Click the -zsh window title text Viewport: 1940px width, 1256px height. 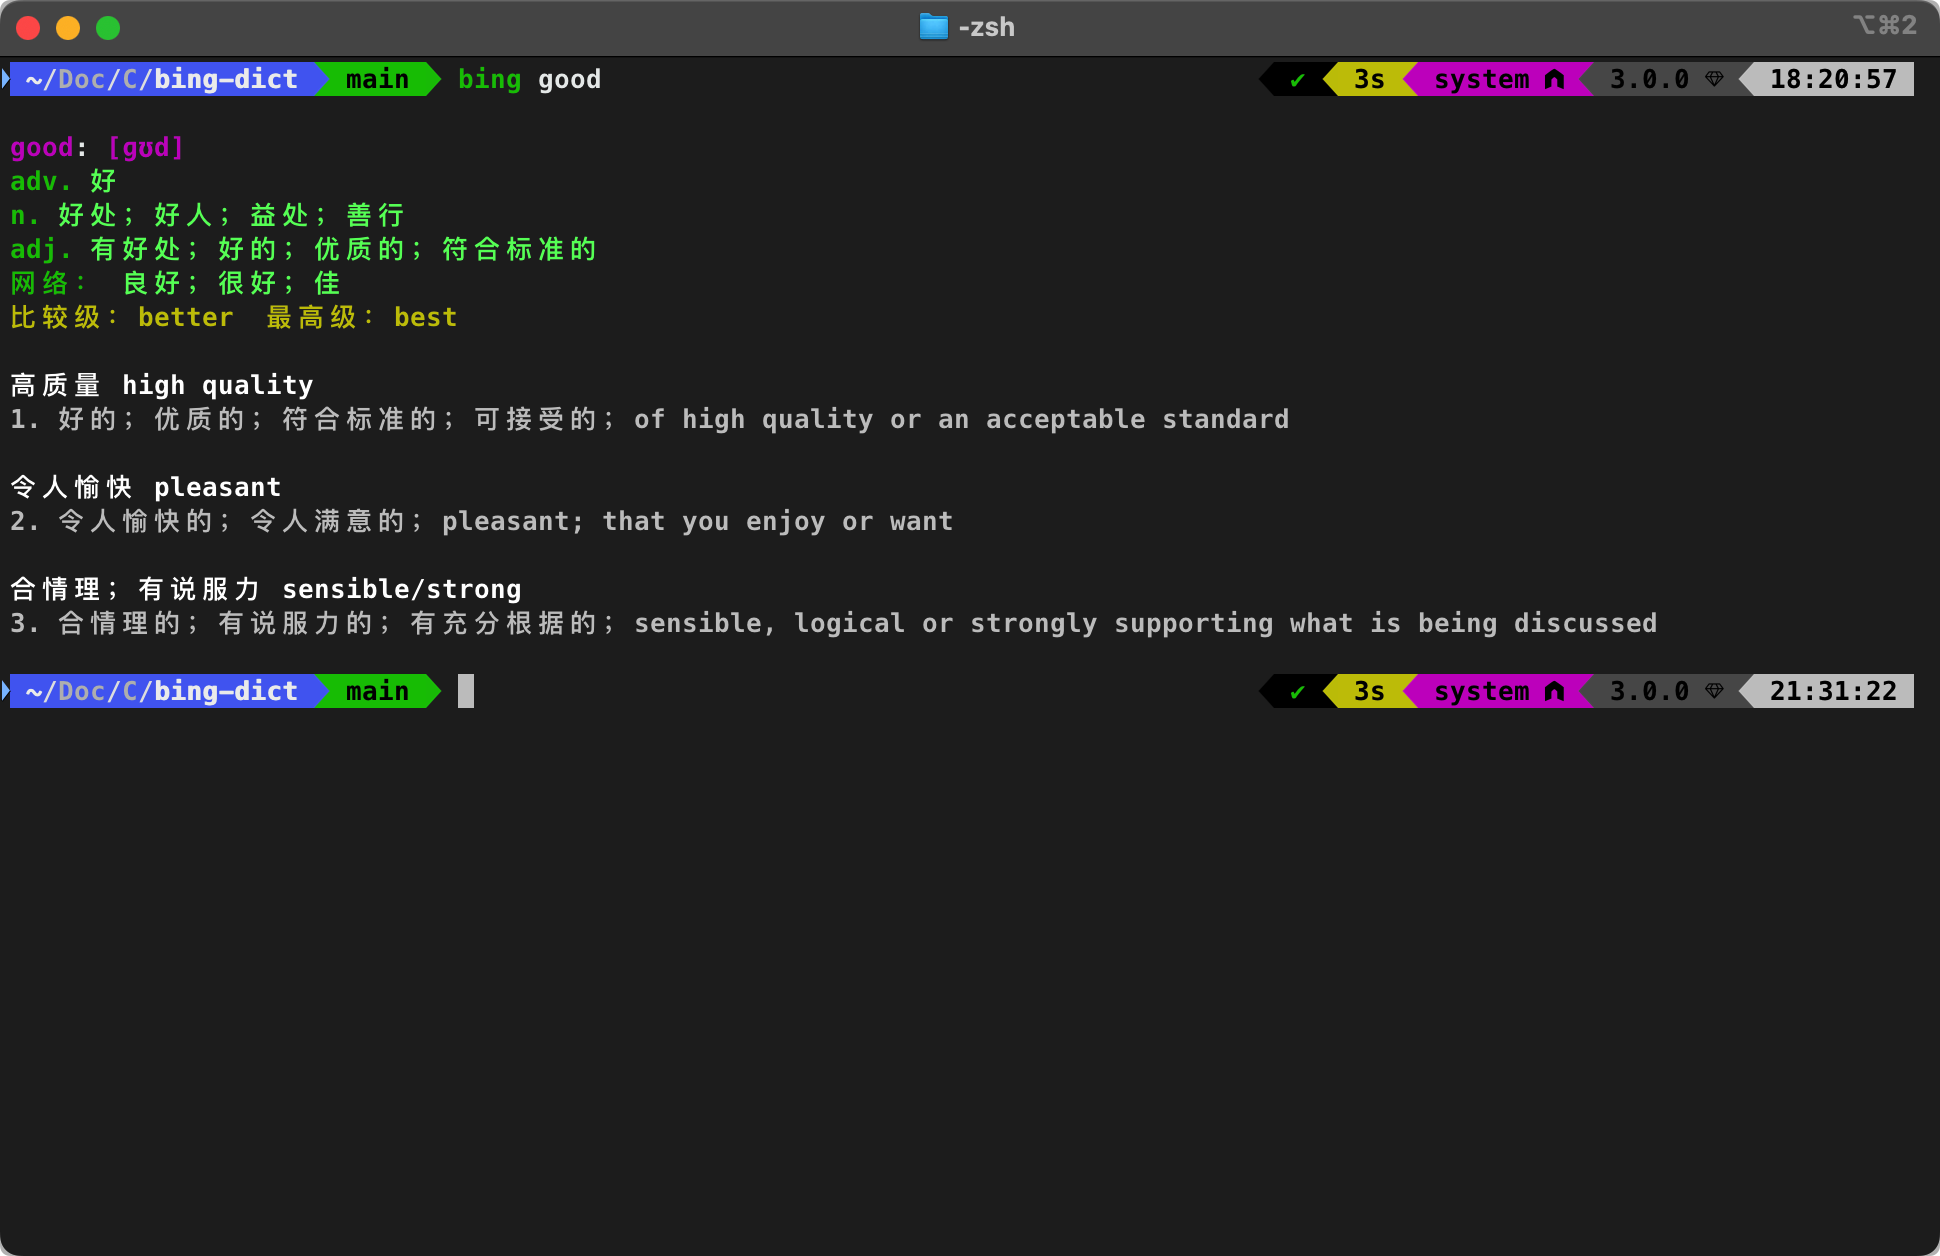(986, 27)
